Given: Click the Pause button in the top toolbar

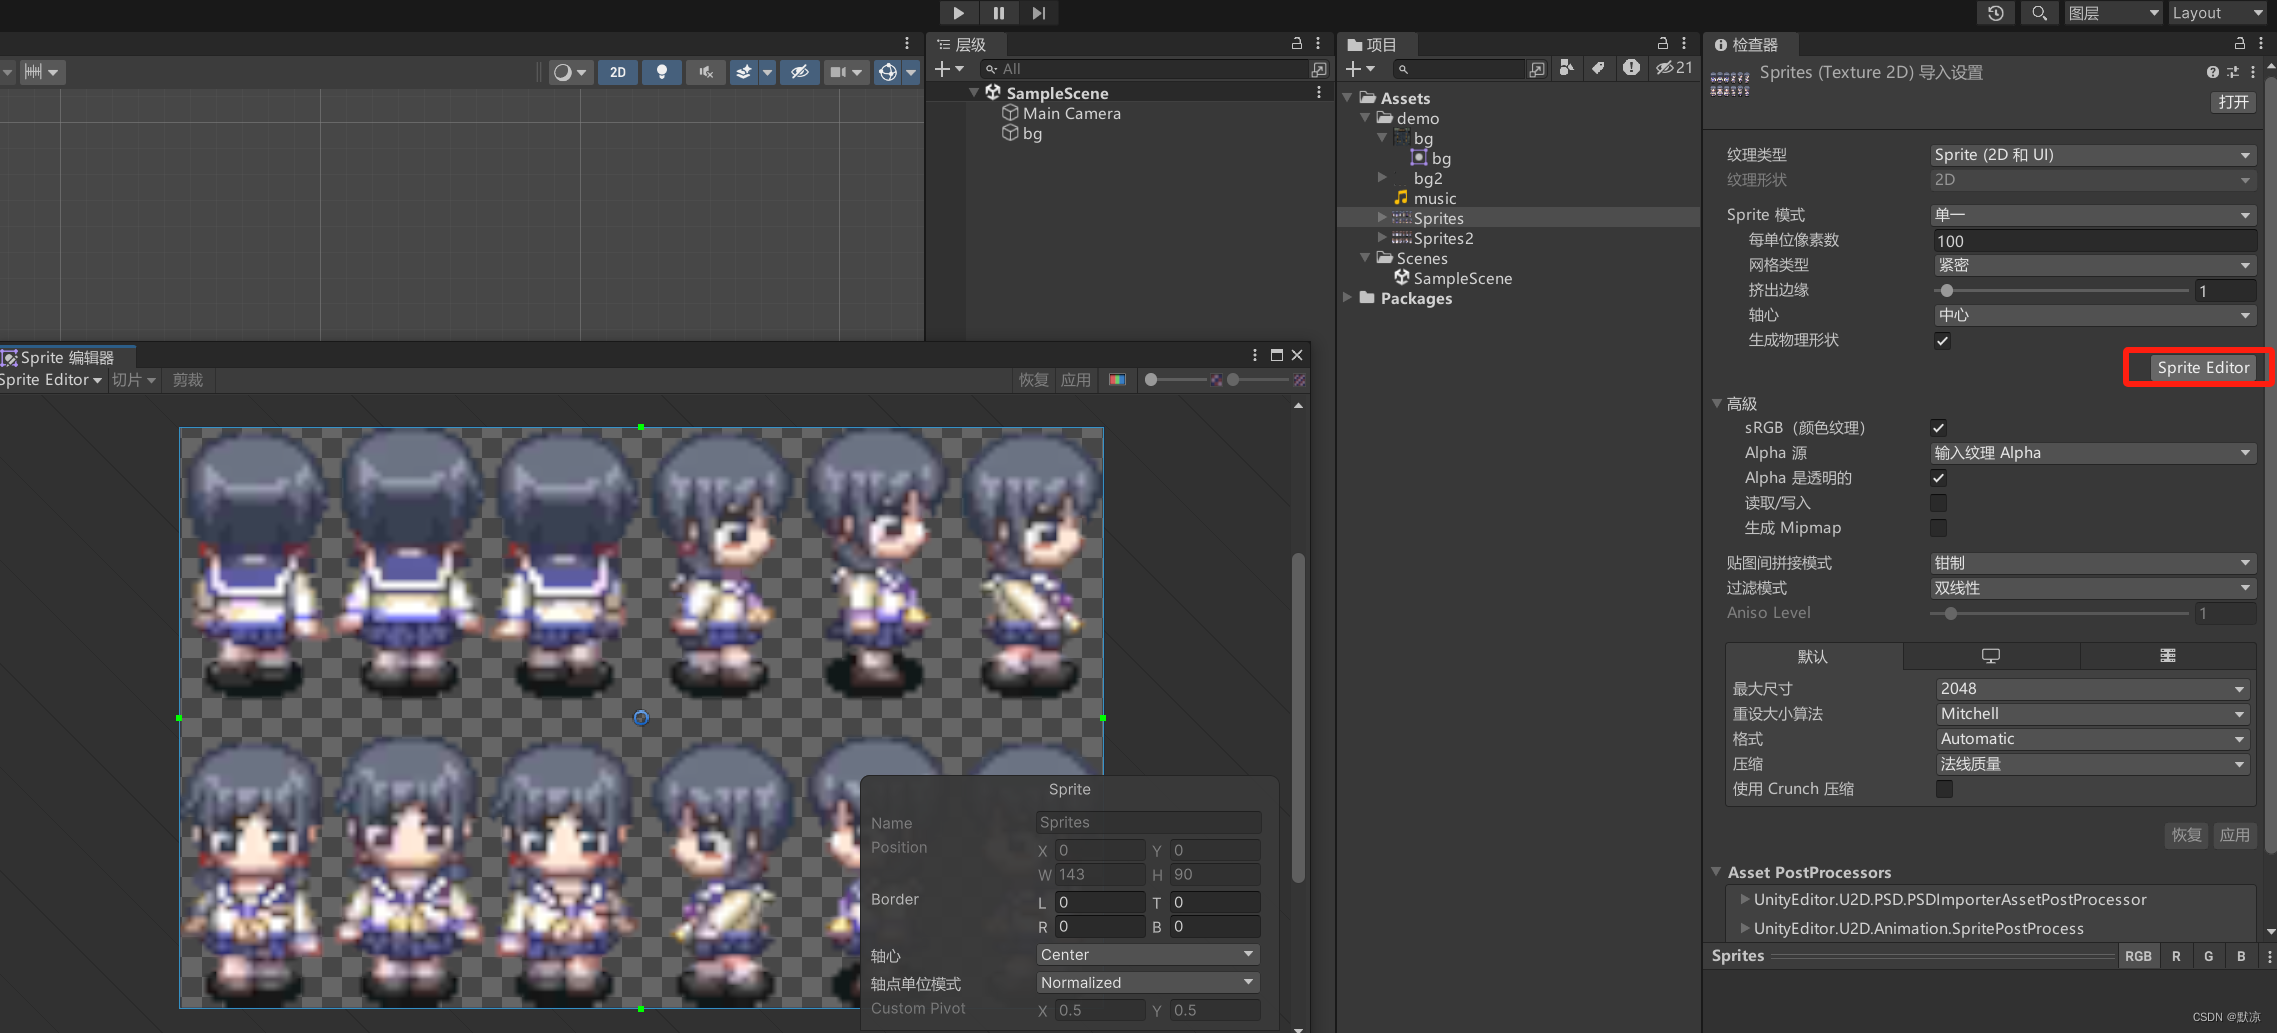Looking at the screenshot, I should 998,13.
